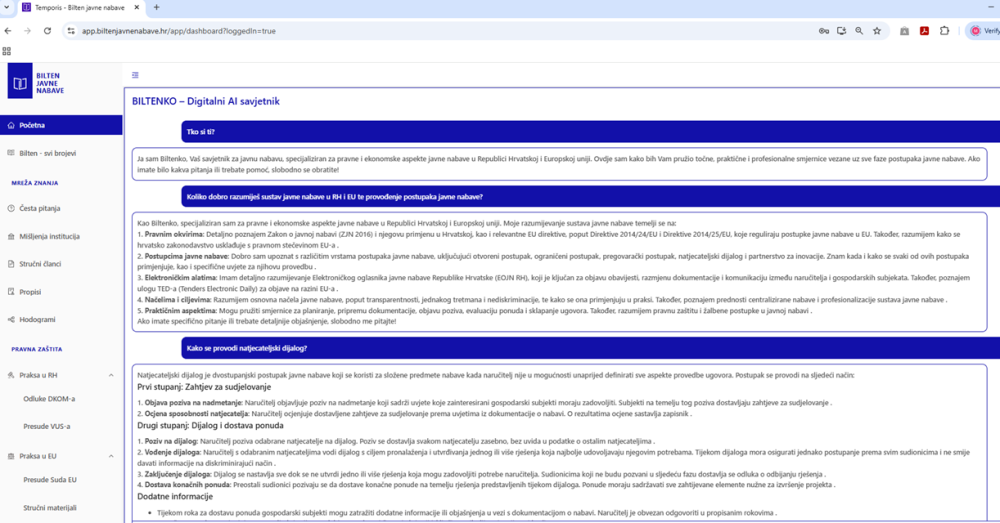Open Presude Suda EU link
The height and width of the screenshot is (523, 1000).
pos(50,480)
